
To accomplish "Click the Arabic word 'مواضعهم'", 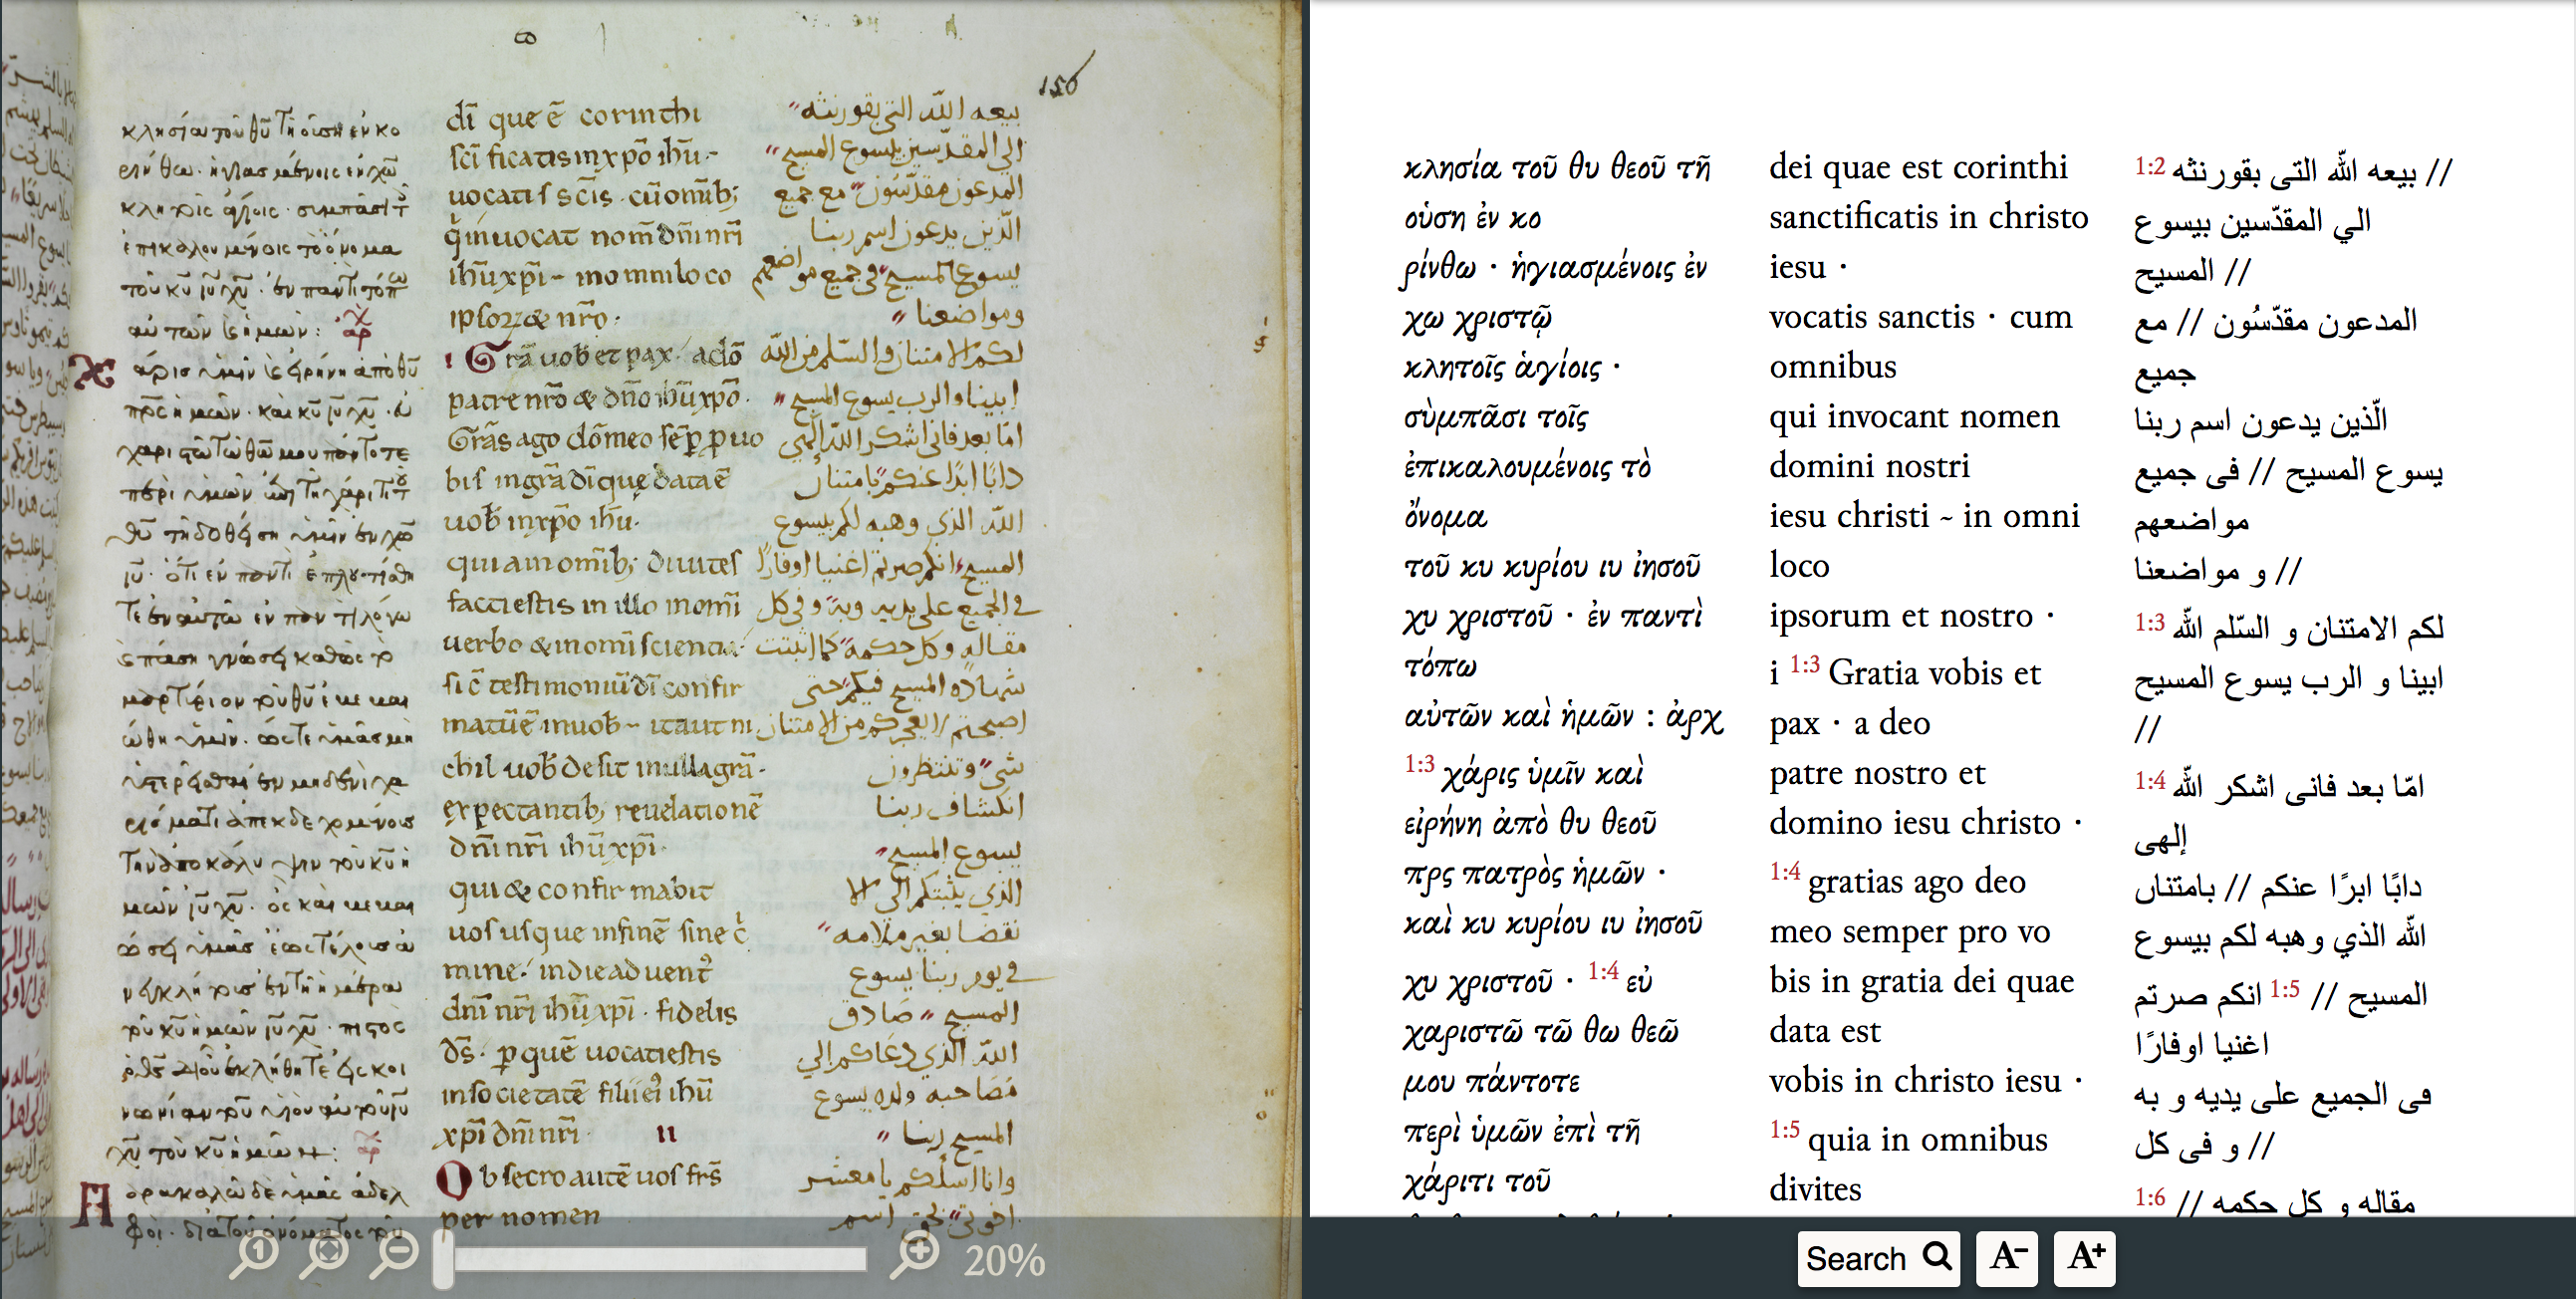I will pos(2192,520).
